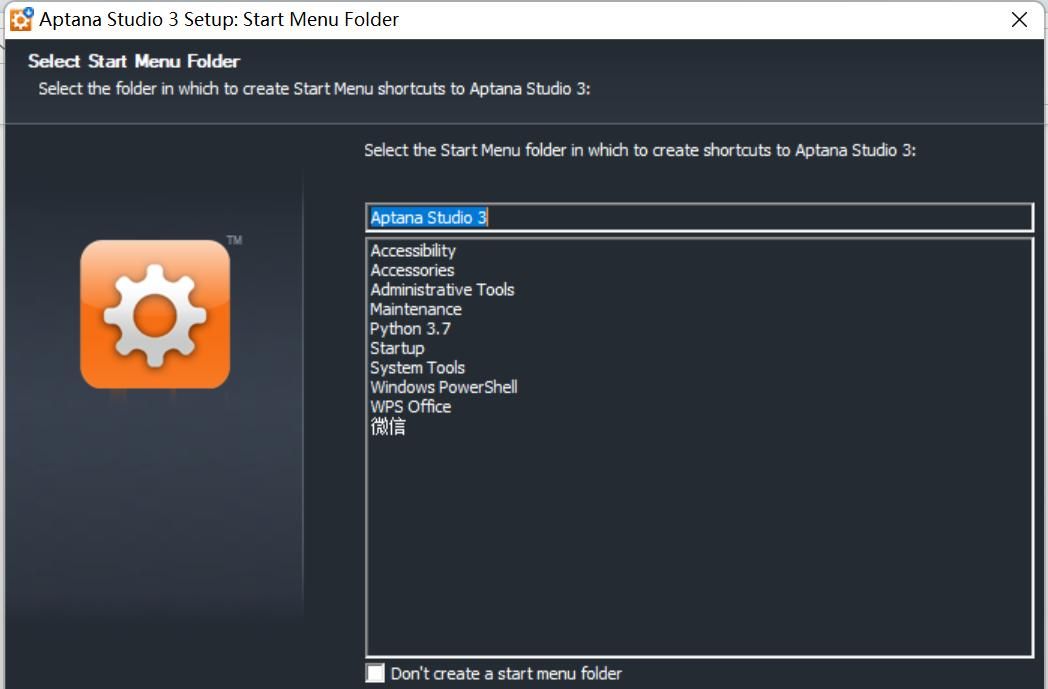Close the Aptana Studio 3 Setup window
This screenshot has width=1048, height=689.
coord(1019,19)
